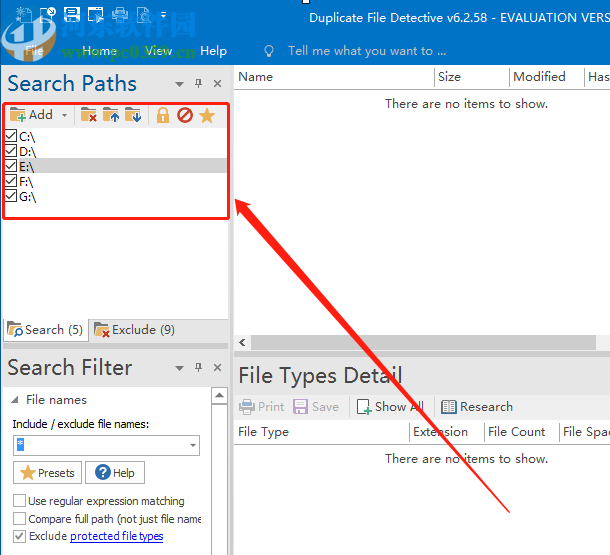Click the save icon in quick access toolbar
The width and height of the screenshot is (610, 555).
pyautogui.click(x=72, y=15)
